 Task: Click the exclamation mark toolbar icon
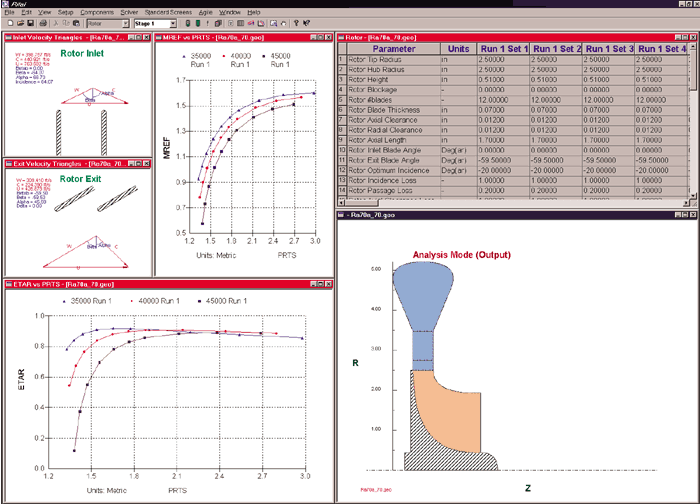tap(208, 23)
